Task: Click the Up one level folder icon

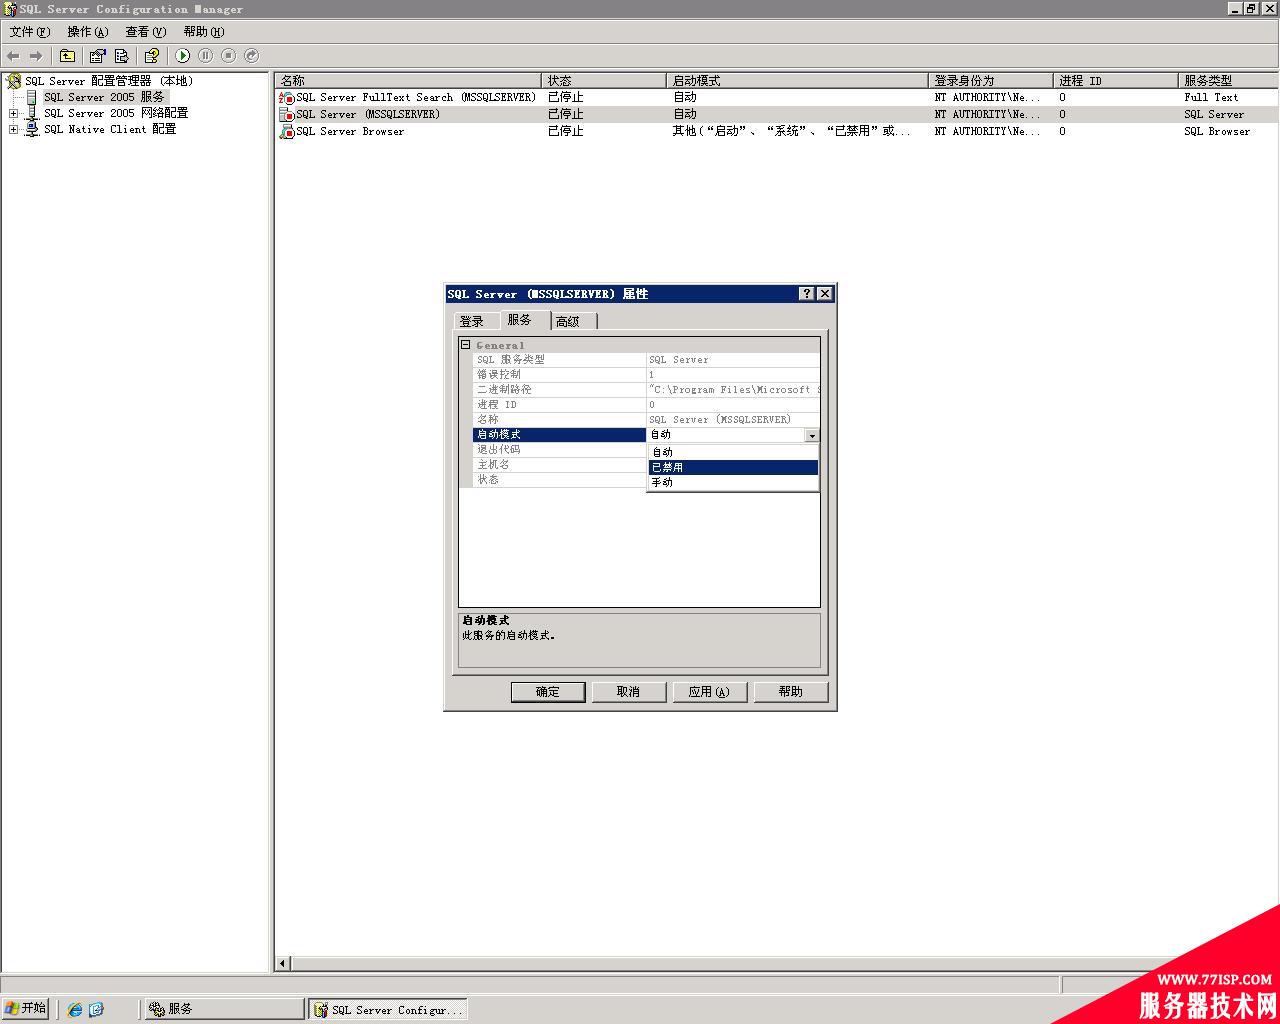Action: click(x=67, y=56)
